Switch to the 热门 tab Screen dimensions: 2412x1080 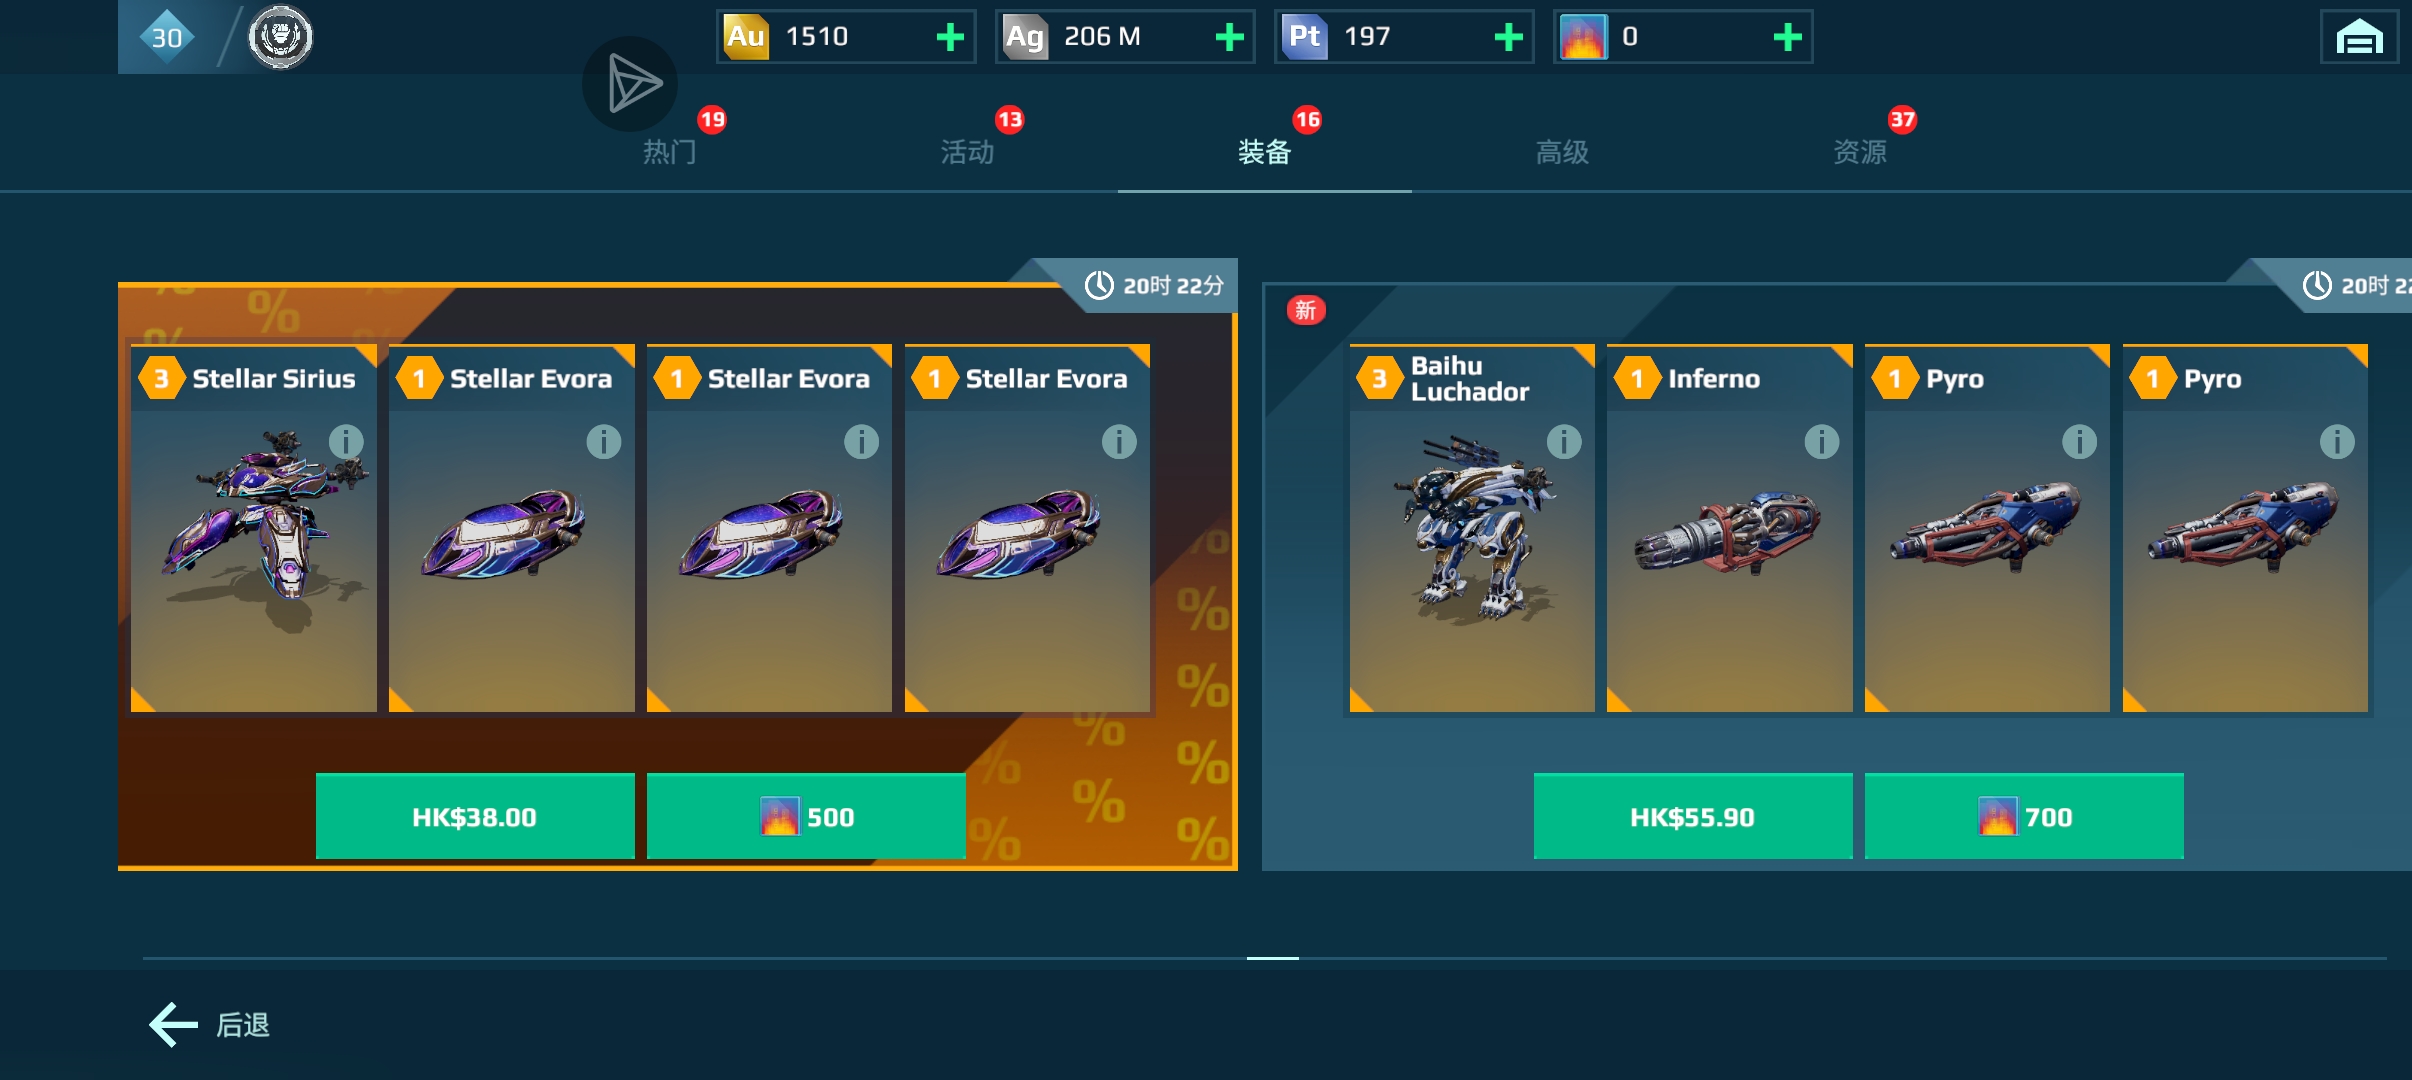pyautogui.click(x=669, y=152)
